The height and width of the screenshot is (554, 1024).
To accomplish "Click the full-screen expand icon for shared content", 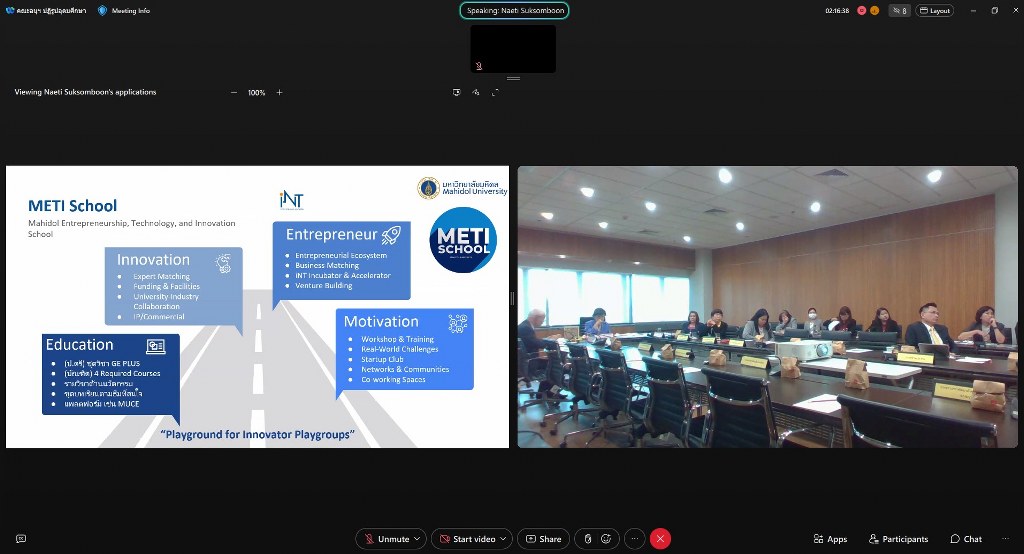I will click(x=494, y=92).
